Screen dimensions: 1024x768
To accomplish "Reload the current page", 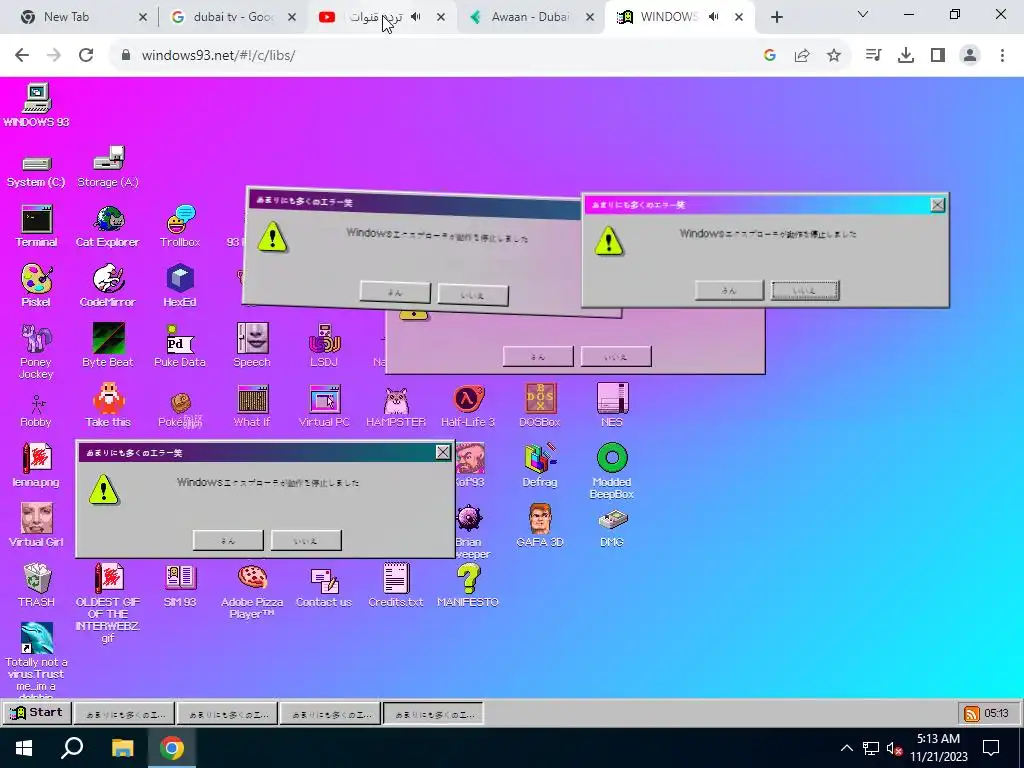I will coord(86,56).
